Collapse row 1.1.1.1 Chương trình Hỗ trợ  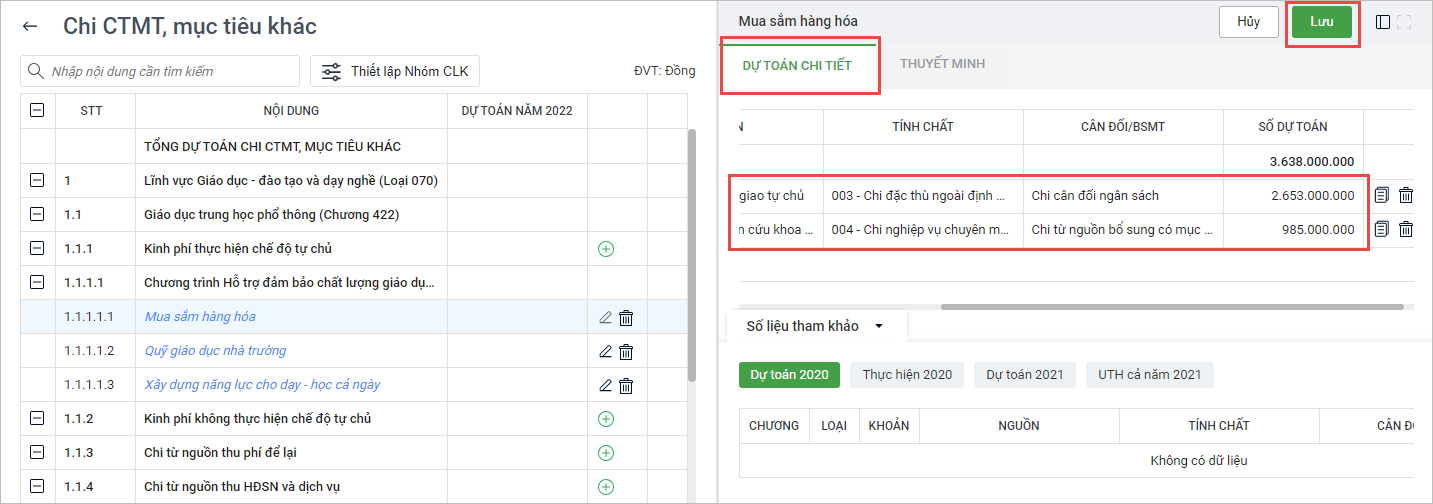point(38,283)
